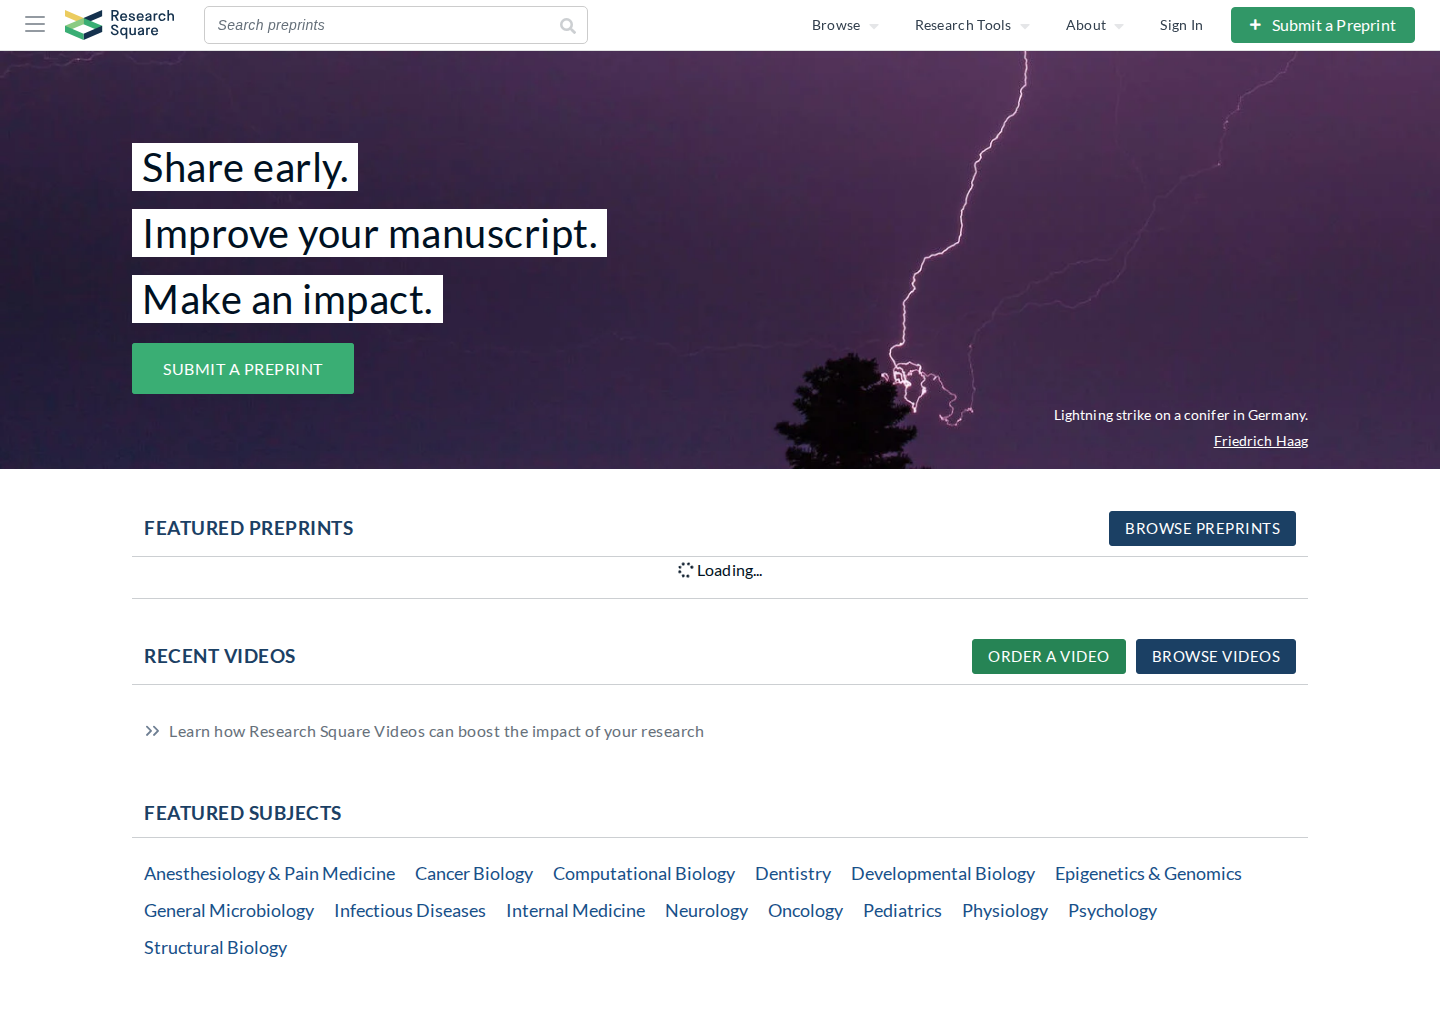This screenshot has height=1024, width=1440.
Task: Click the plus icon in Submit a Preprint
Action: (x=1255, y=25)
